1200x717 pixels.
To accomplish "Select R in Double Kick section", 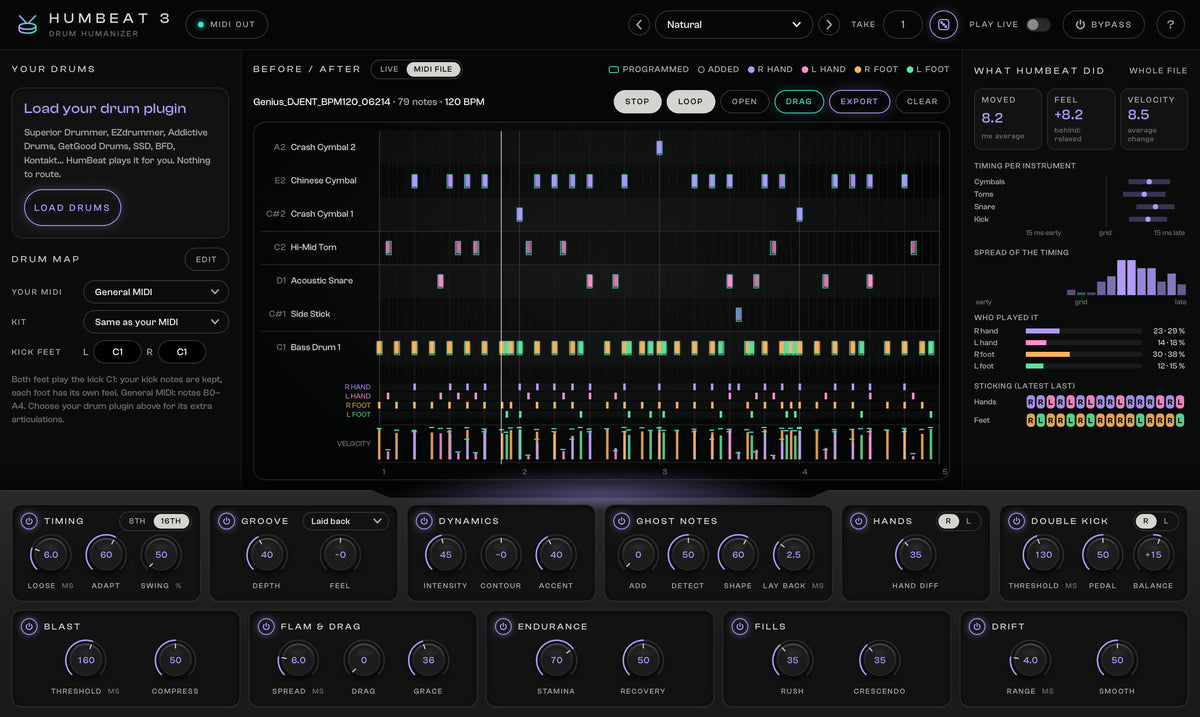I will (x=1146, y=521).
